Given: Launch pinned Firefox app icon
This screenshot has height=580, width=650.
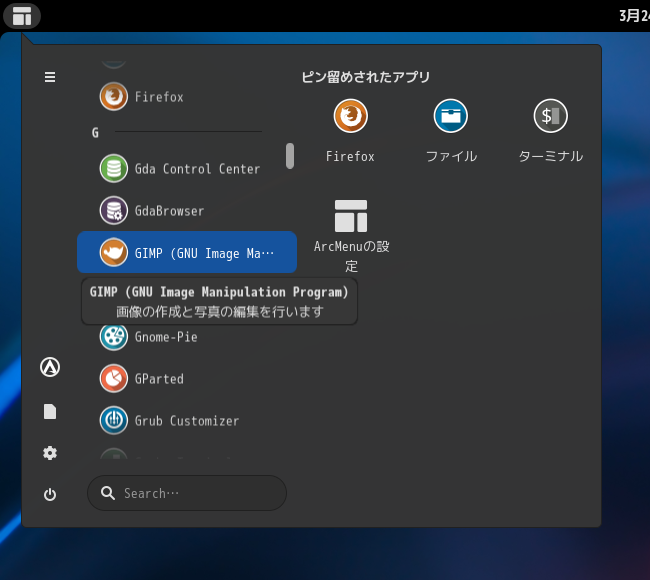Looking at the screenshot, I should click(351, 116).
